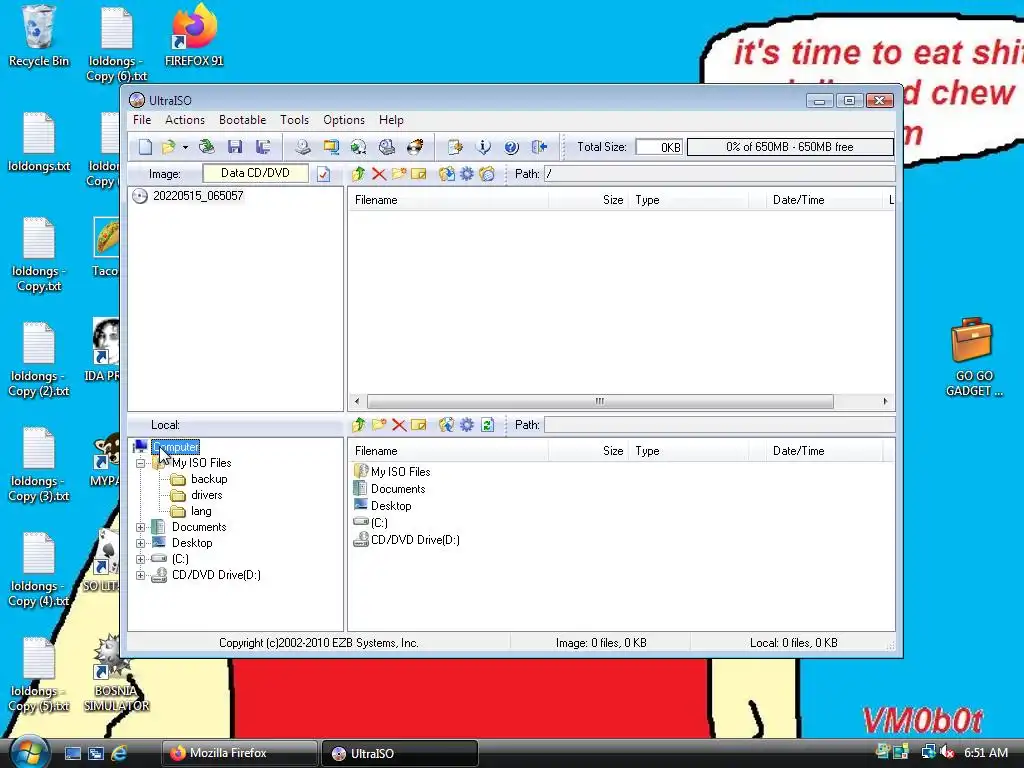Screen dimensions: 1024x768
Task: Expand the Documents tree node
Action: click(x=140, y=527)
